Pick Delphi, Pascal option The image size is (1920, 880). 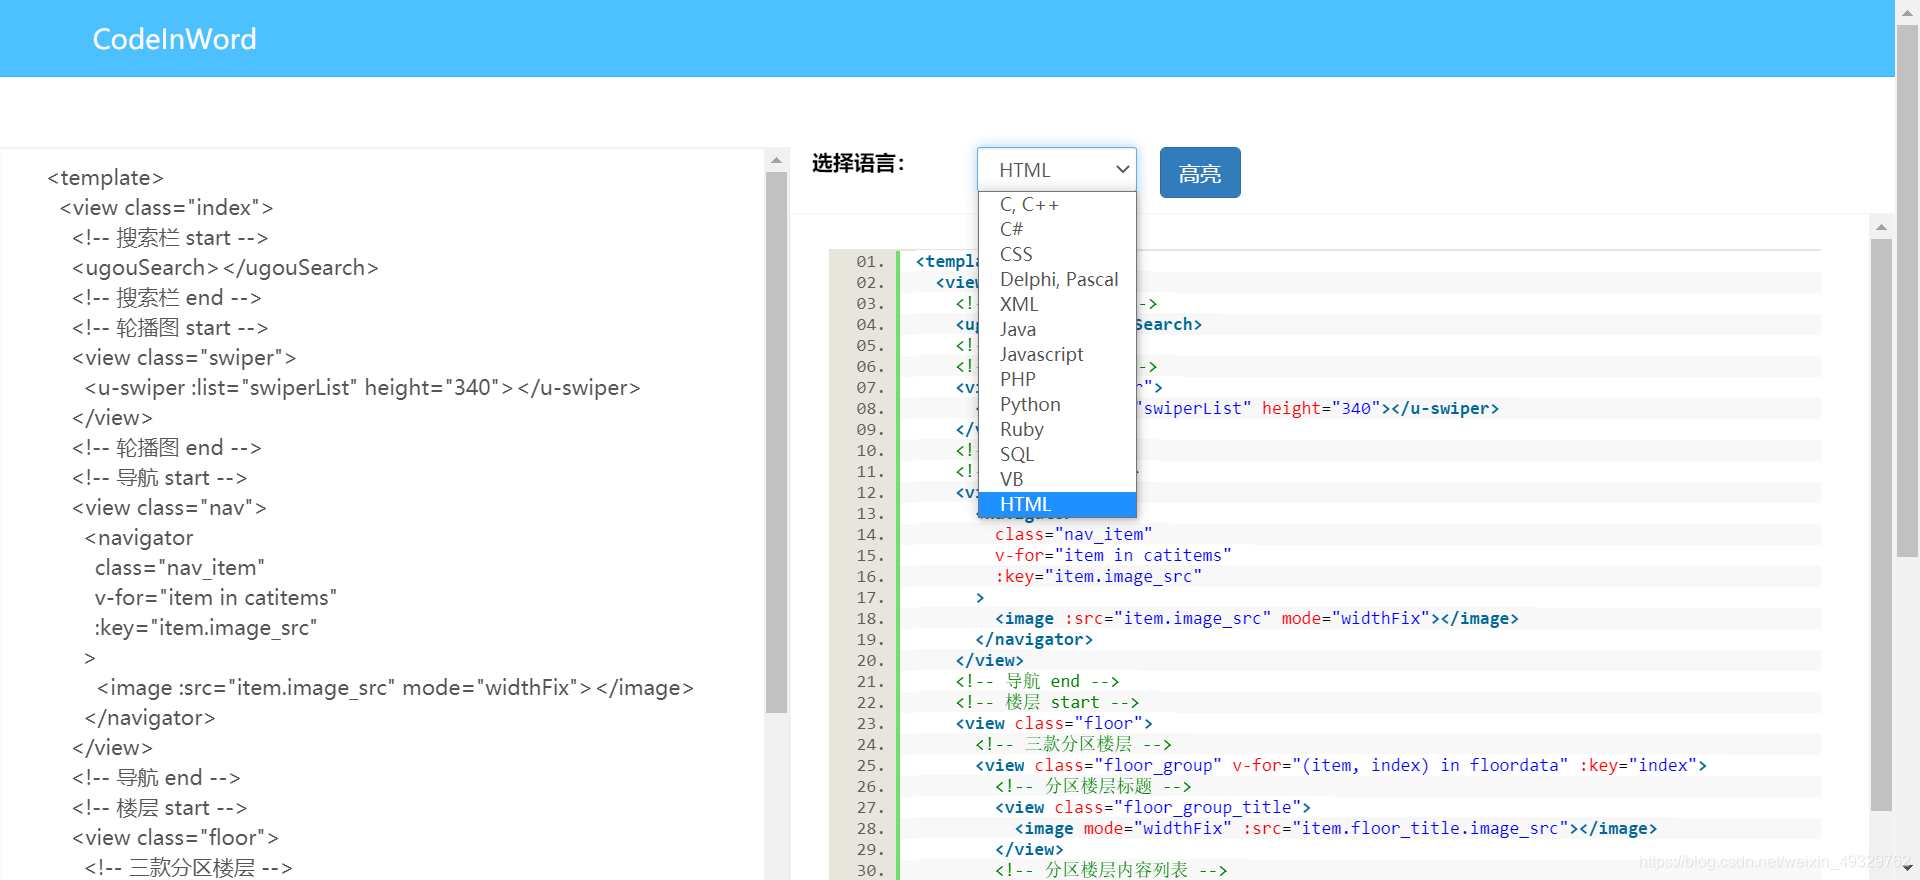(x=1057, y=280)
